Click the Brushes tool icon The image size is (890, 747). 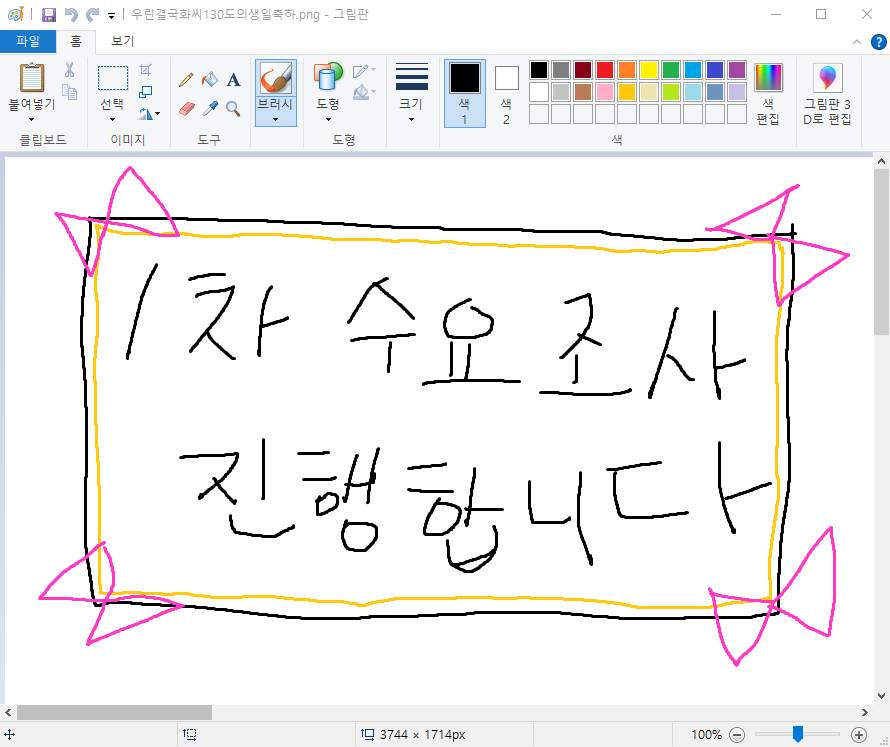click(276, 78)
